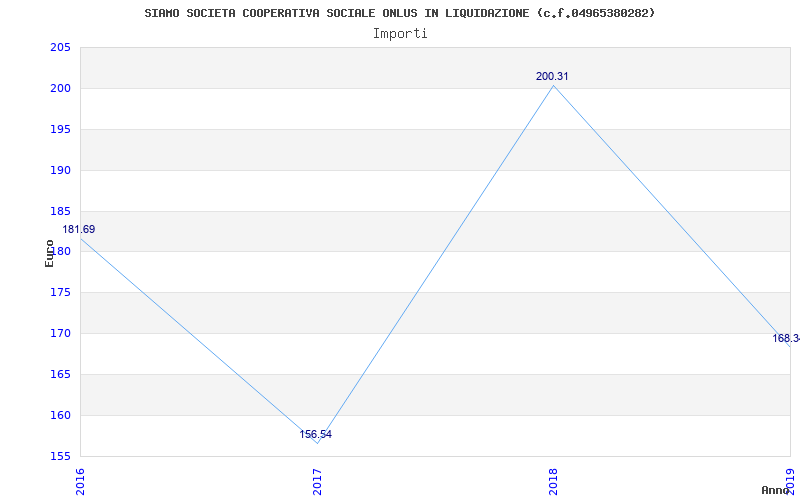Select the 2017 x-axis label
The image size is (800, 500).
(x=317, y=482)
